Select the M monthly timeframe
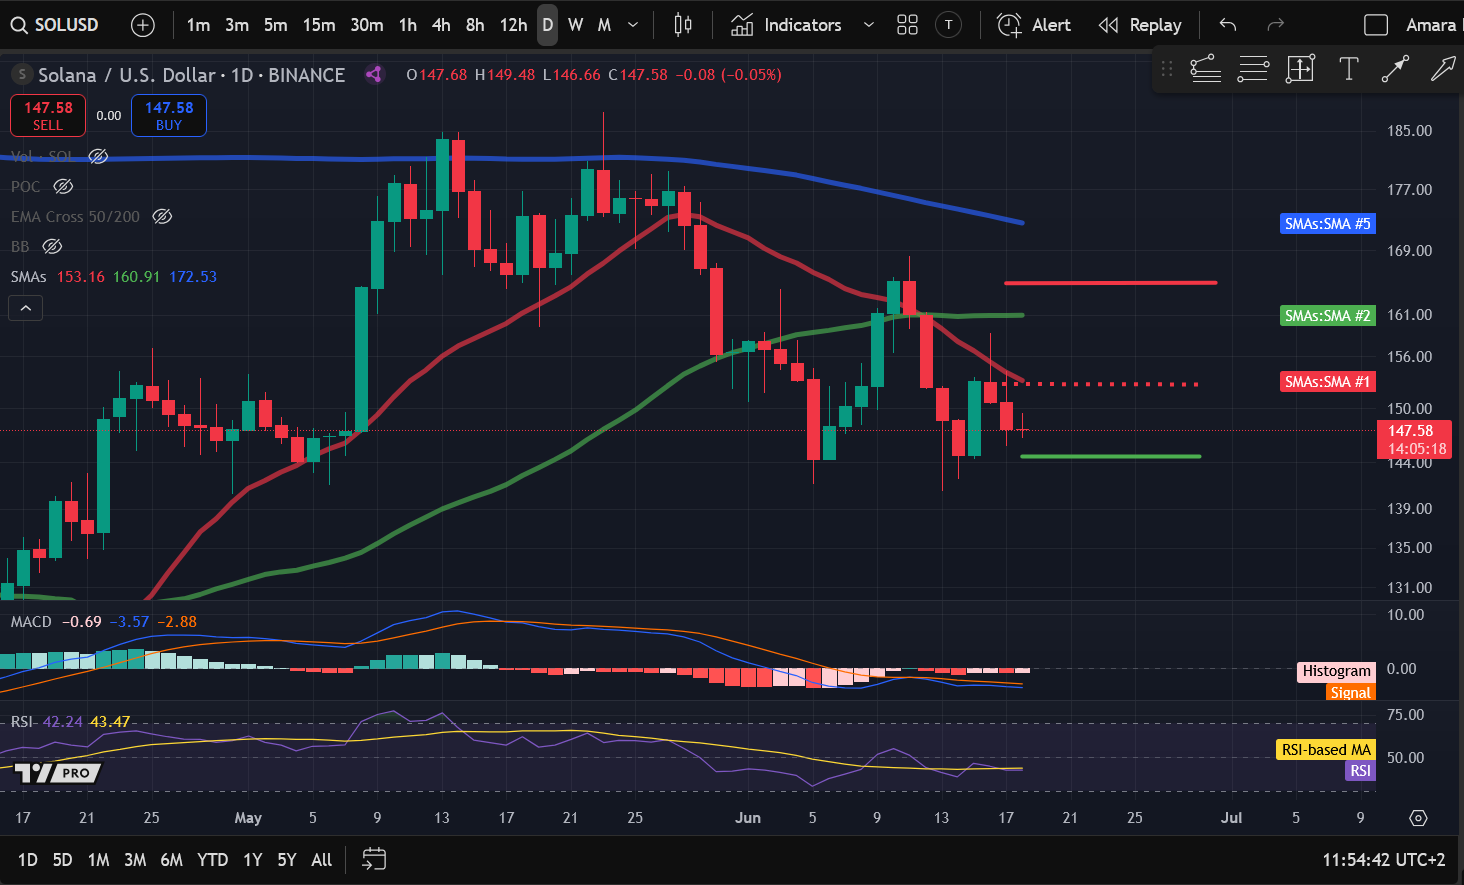 [x=604, y=25]
